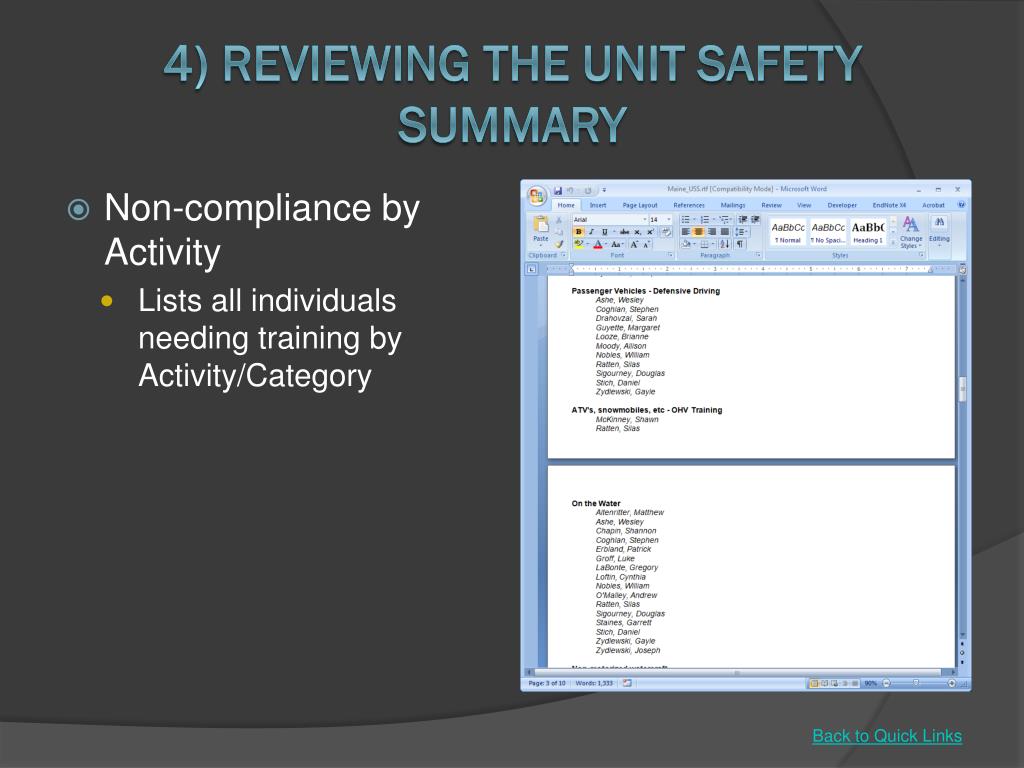Switch to the Mailings tab
Viewport: 1024px width, 768px height.
click(x=733, y=205)
